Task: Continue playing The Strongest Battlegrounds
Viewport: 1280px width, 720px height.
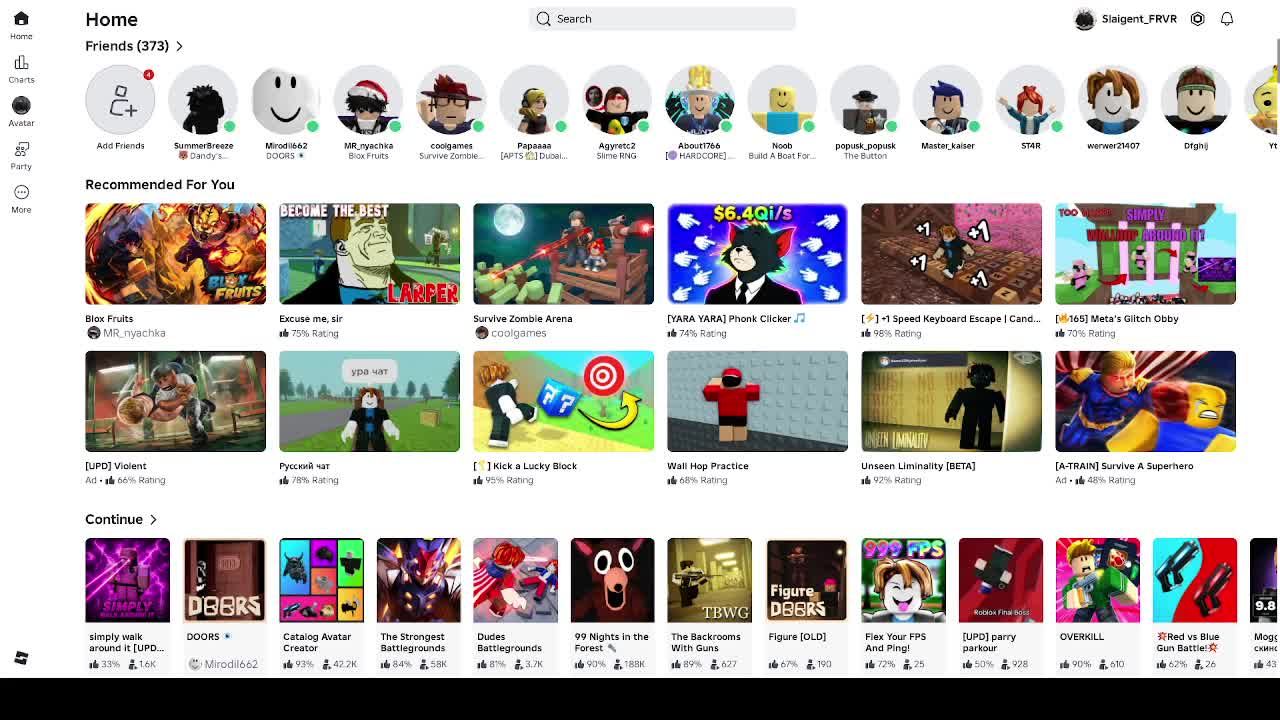Action: tap(418, 580)
